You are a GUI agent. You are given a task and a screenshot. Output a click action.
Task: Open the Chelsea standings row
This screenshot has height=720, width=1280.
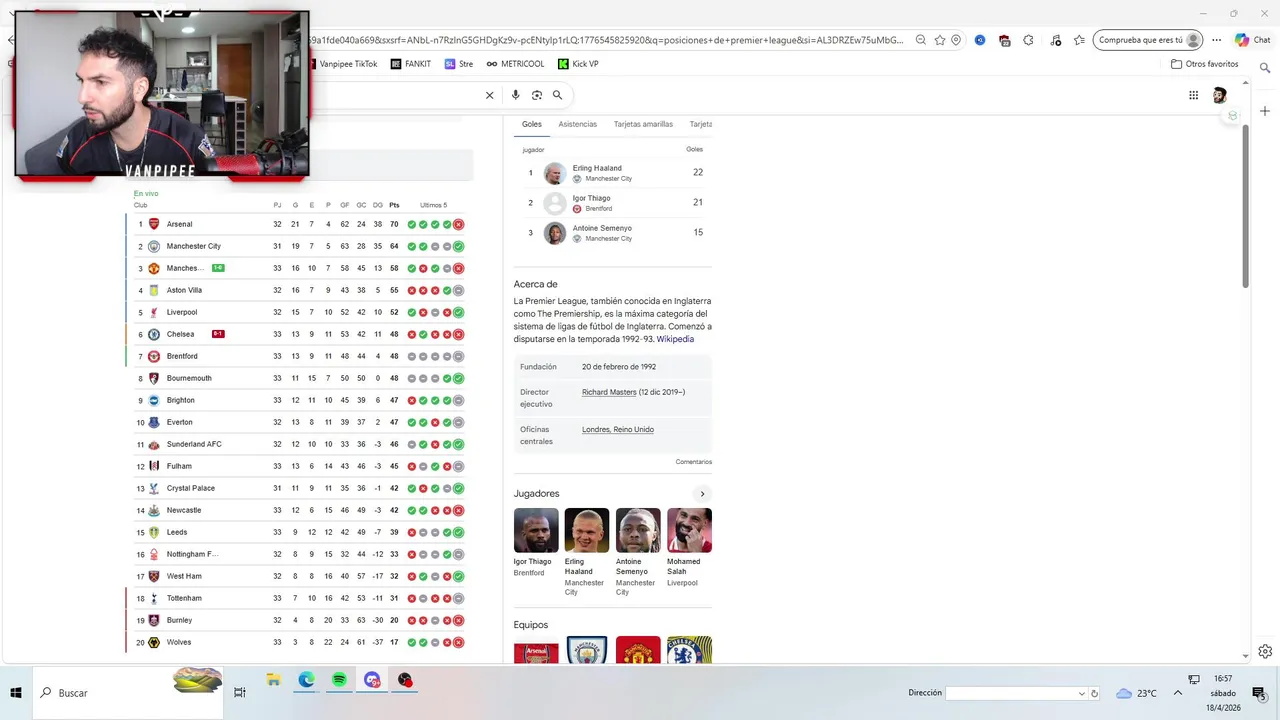pos(298,334)
